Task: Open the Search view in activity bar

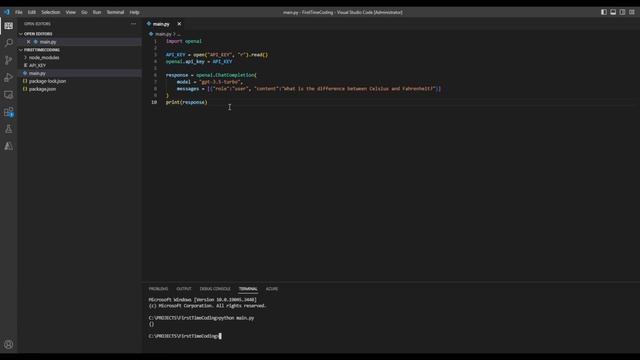Action: tap(9, 43)
